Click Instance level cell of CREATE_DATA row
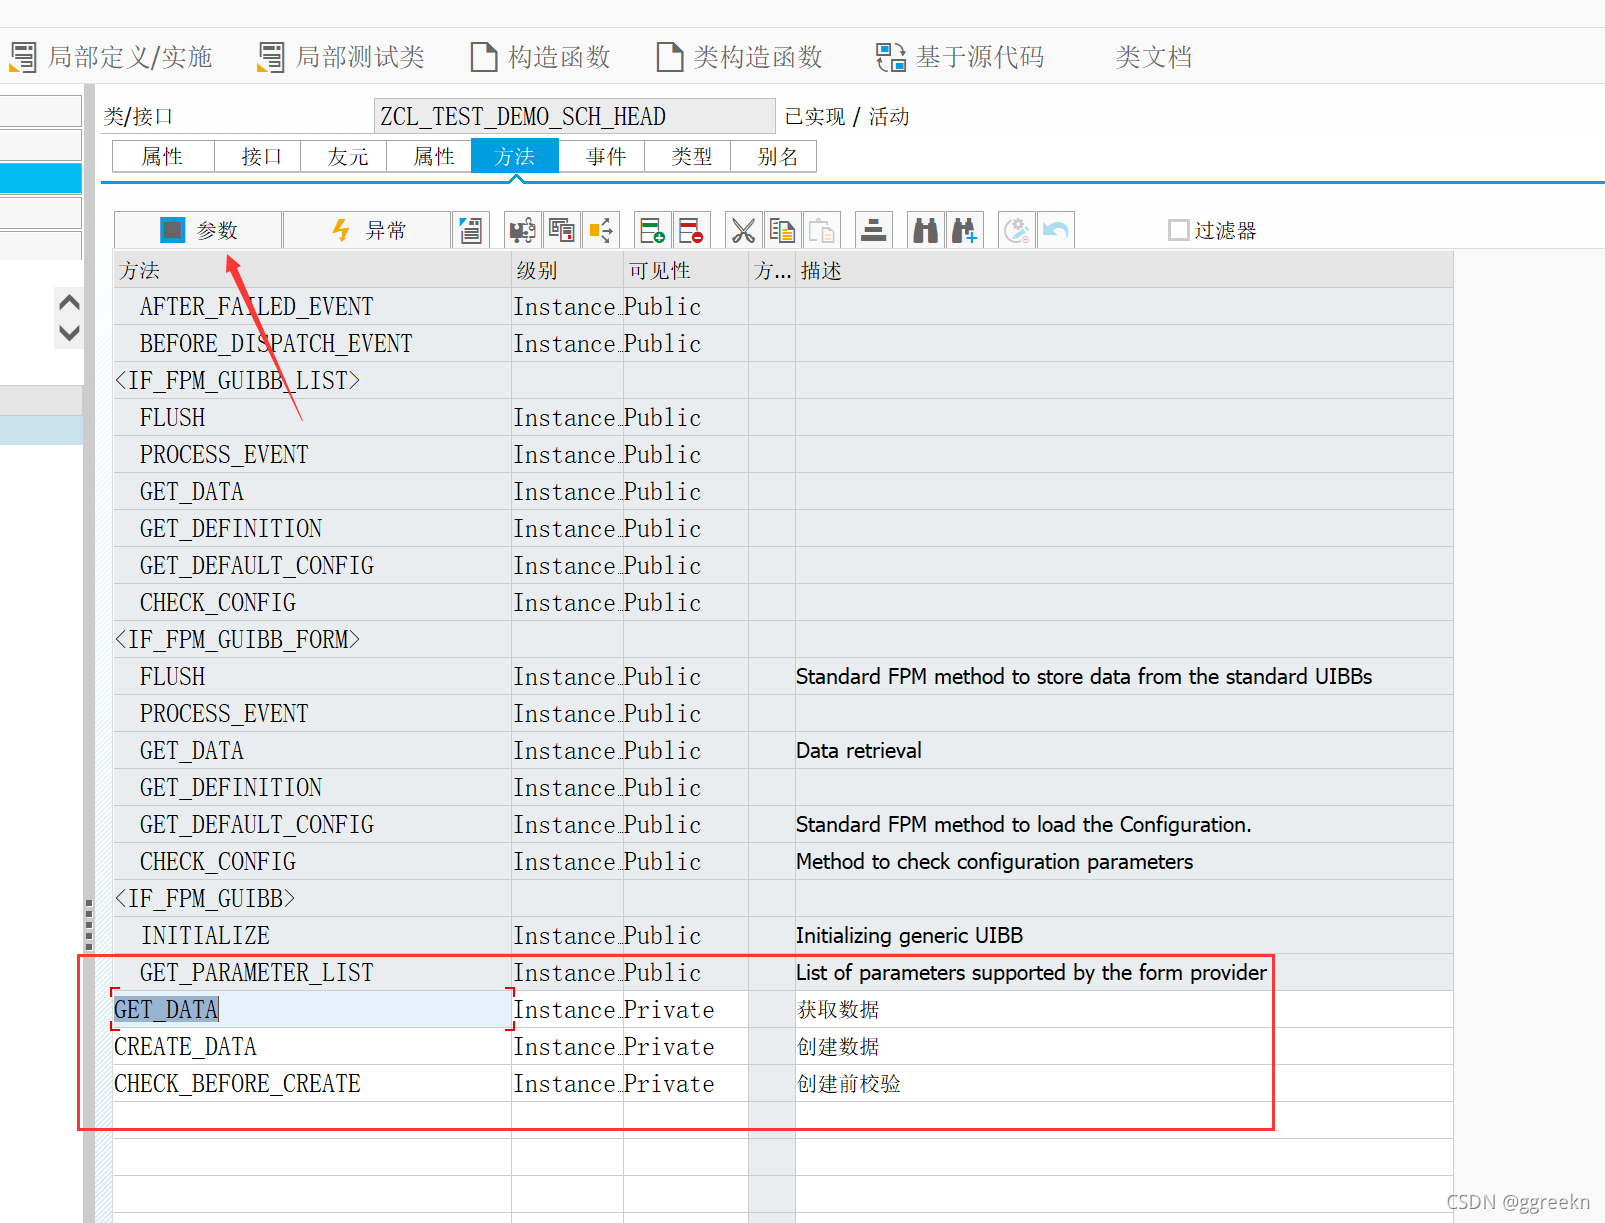Screen dimensions: 1605x1223 pos(567,1046)
